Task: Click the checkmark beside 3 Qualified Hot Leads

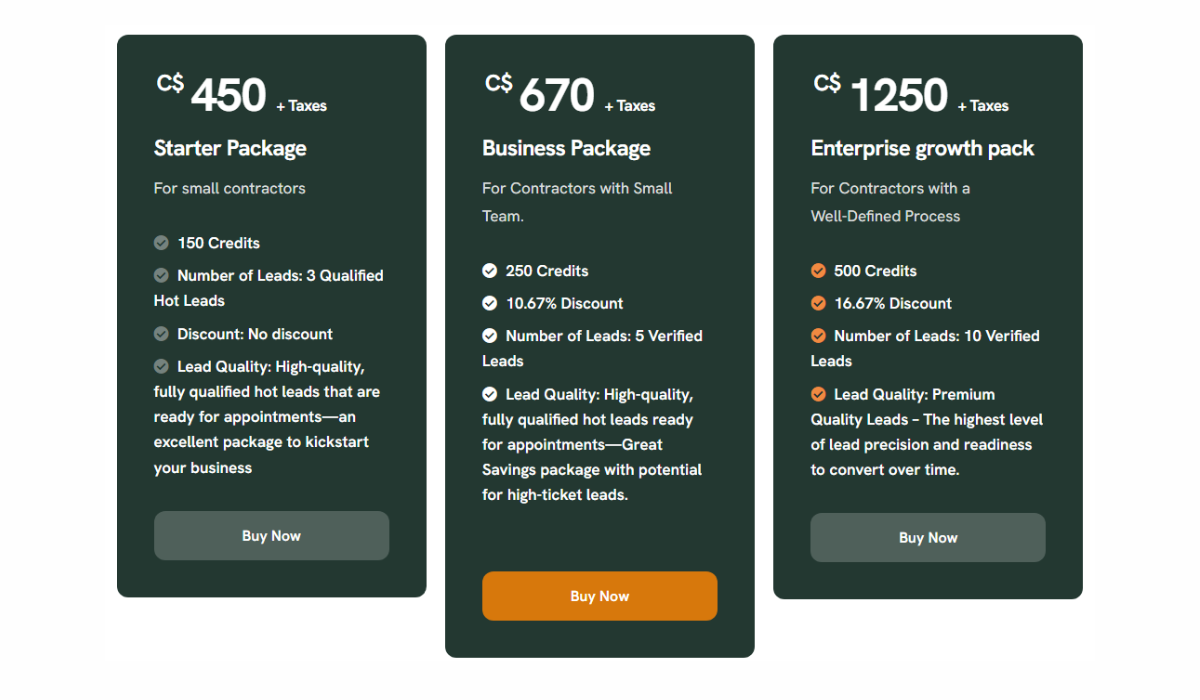Action: pos(161,275)
